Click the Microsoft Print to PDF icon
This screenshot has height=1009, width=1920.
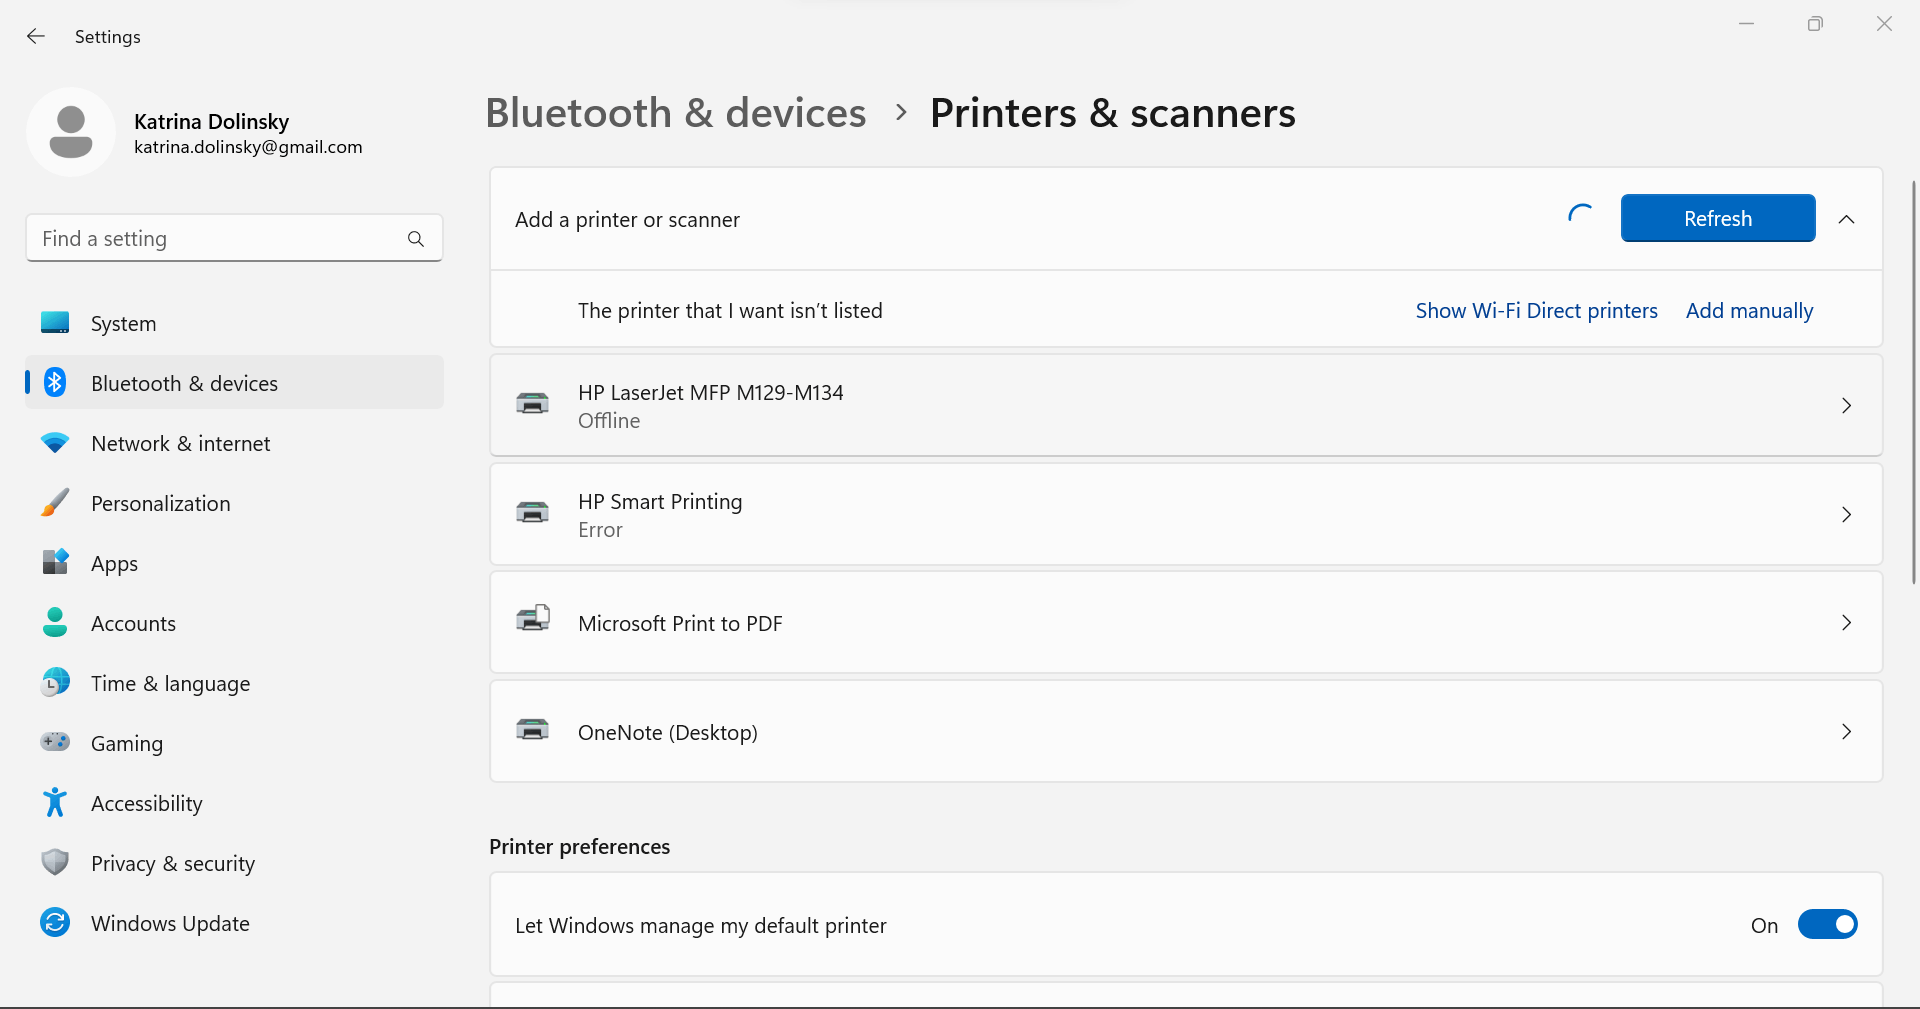pos(533,620)
